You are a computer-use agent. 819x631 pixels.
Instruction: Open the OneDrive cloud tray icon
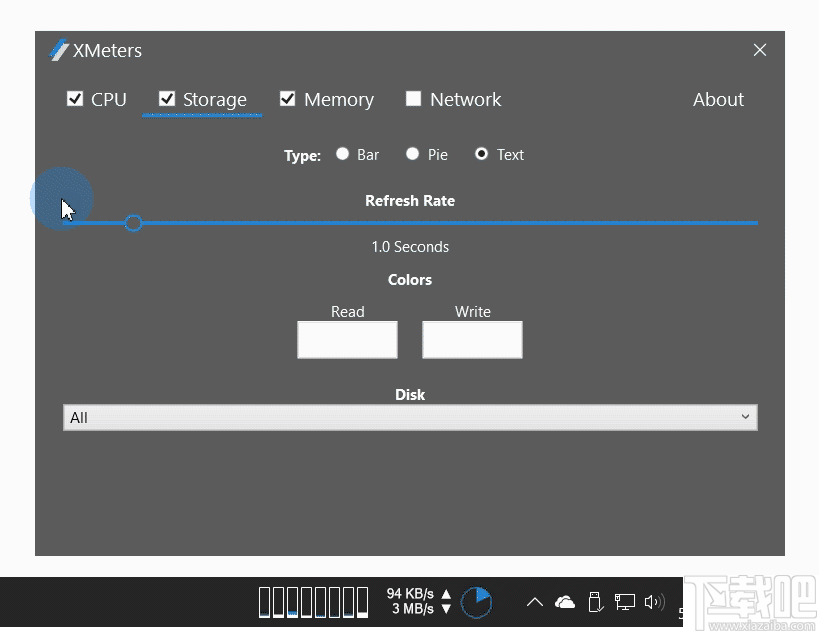coord(565,602)
